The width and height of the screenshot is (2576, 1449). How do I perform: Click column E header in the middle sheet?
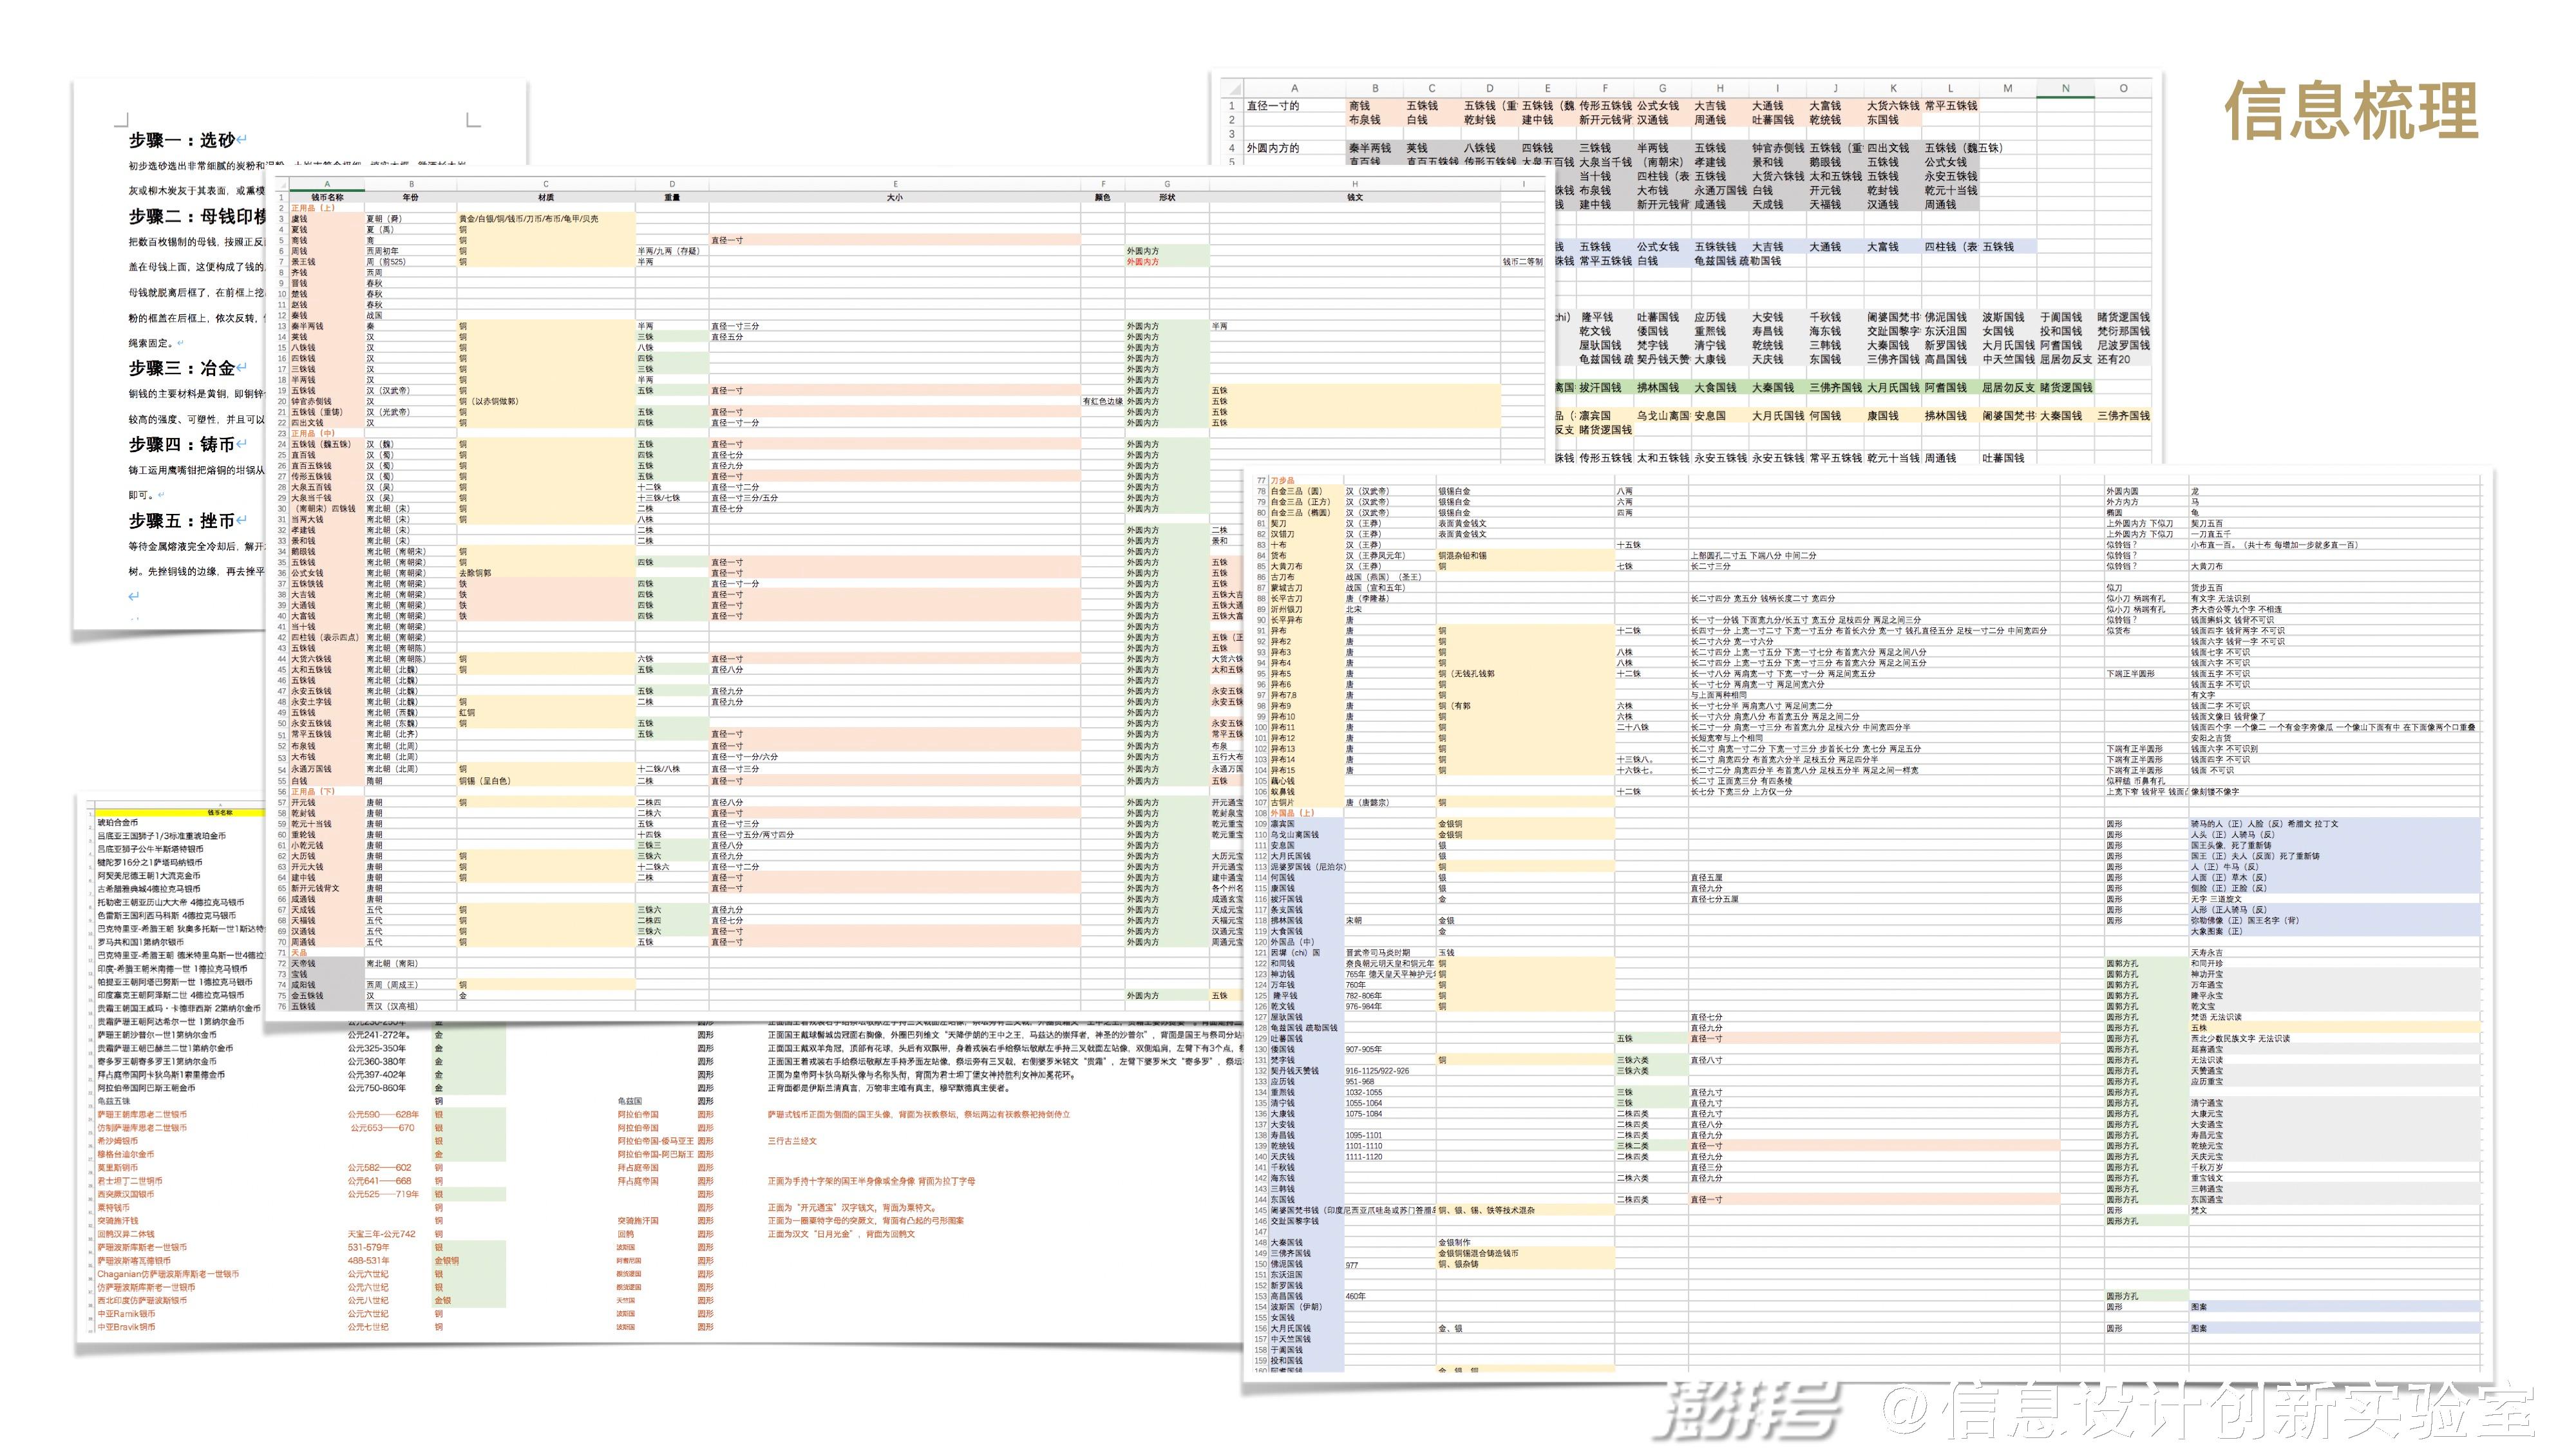tap(895, 184)
